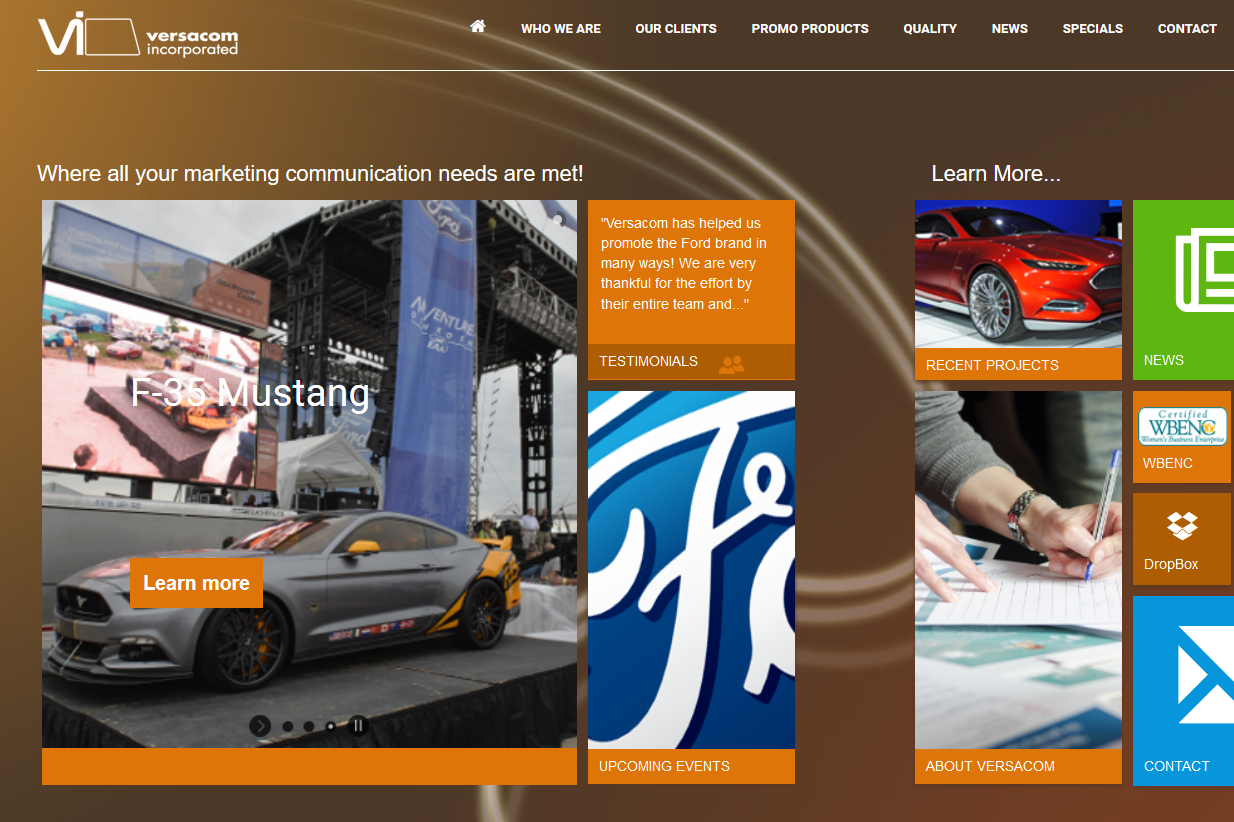Read the Versacom Ford testimonial quote
Viewport: 1234px width, 822px height.
coord(684,264)
